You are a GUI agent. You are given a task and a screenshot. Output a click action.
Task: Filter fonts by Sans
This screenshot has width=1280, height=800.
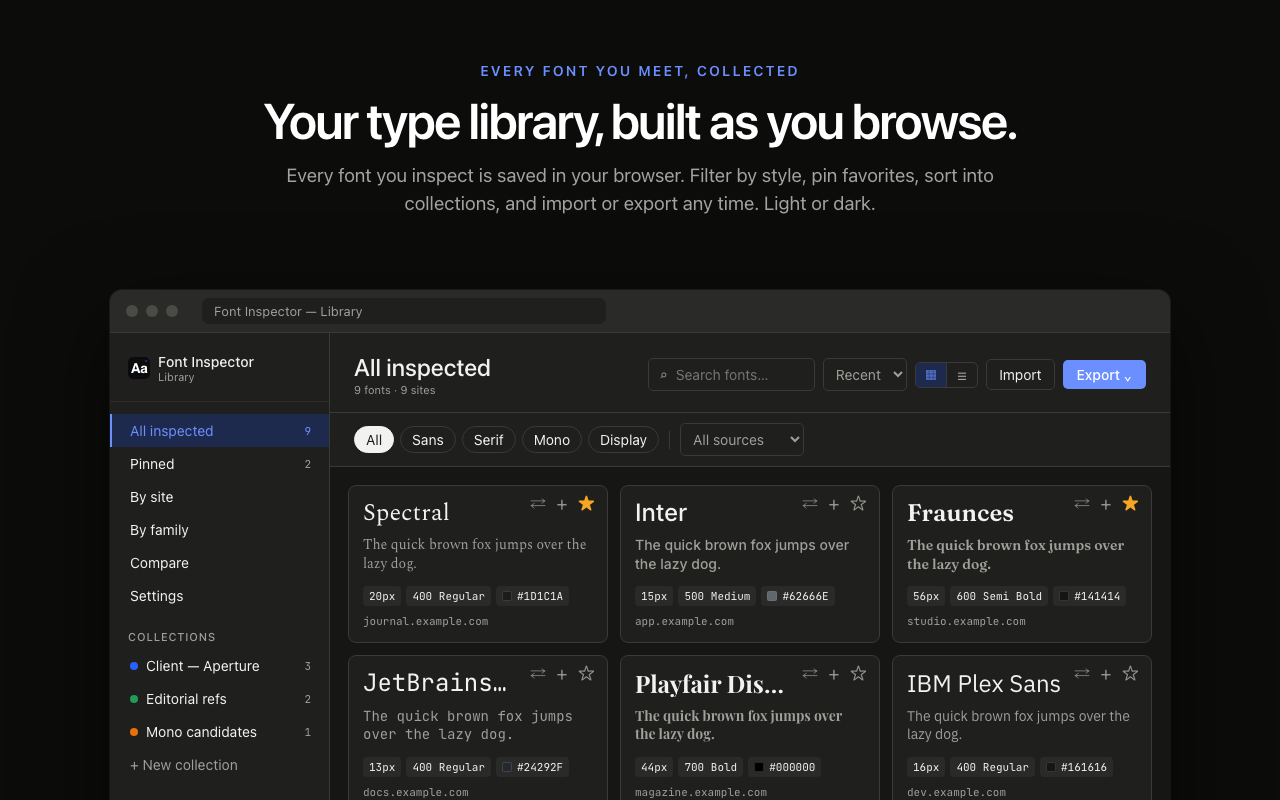coord(428,440)
